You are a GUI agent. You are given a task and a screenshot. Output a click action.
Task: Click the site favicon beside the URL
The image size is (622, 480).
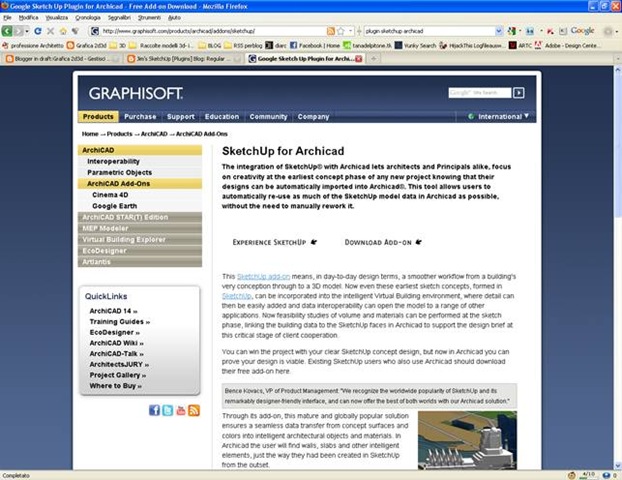coord(95,31)
